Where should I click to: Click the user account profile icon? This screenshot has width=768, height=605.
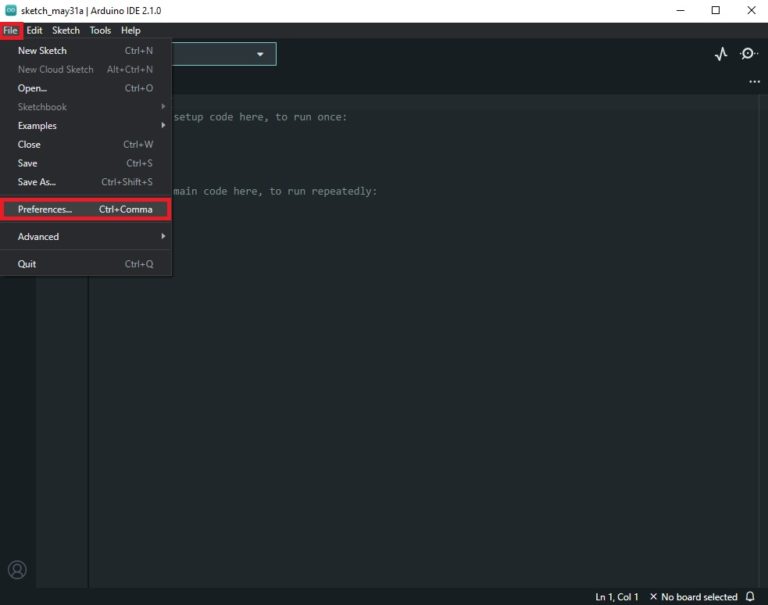pos(17,570)
